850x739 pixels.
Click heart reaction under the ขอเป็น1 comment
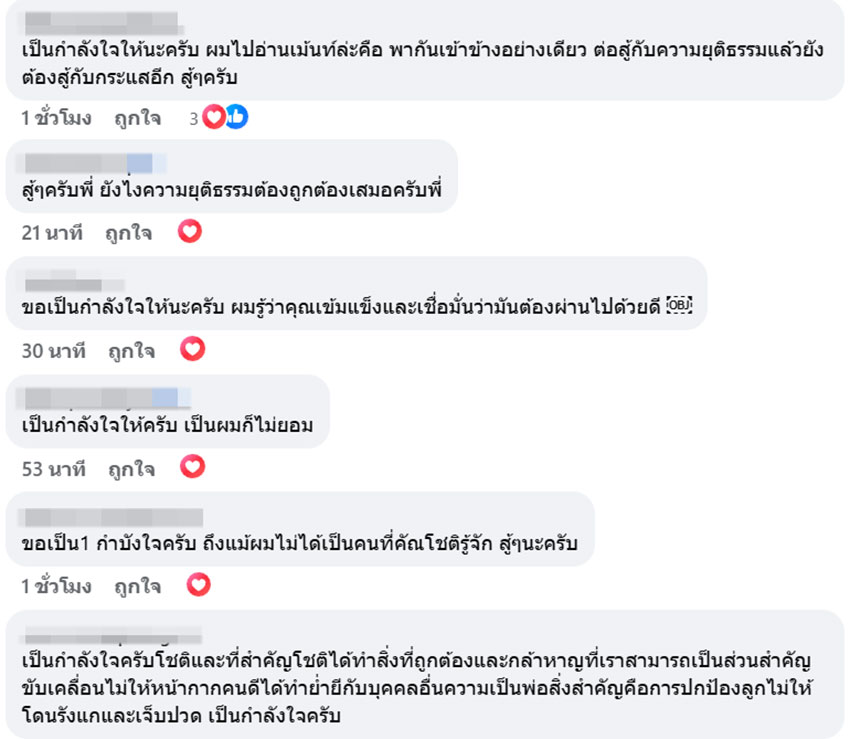(x=198, y=584)
